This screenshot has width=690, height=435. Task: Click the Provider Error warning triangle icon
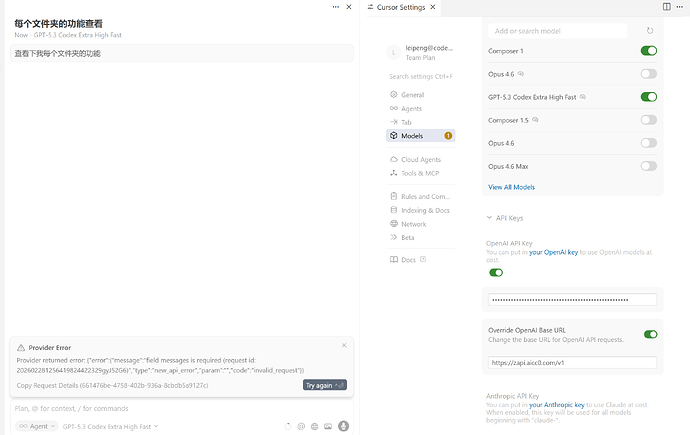(21, 348)
